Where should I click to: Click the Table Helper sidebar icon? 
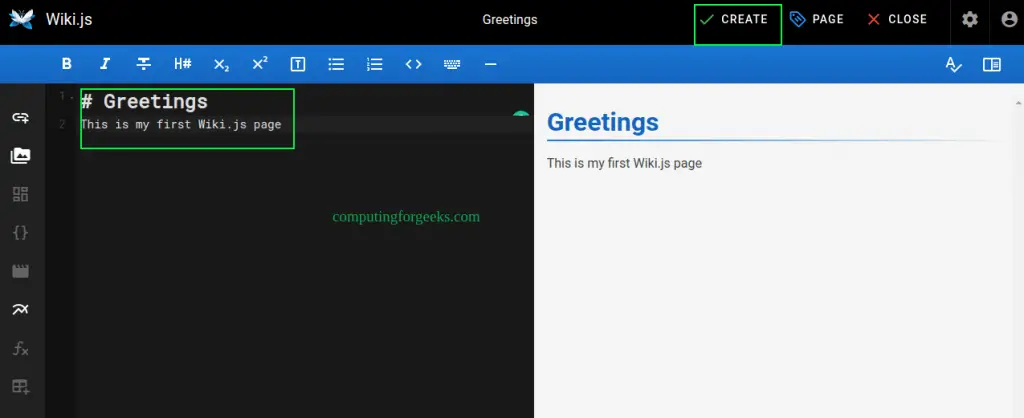tap(21, 387)
